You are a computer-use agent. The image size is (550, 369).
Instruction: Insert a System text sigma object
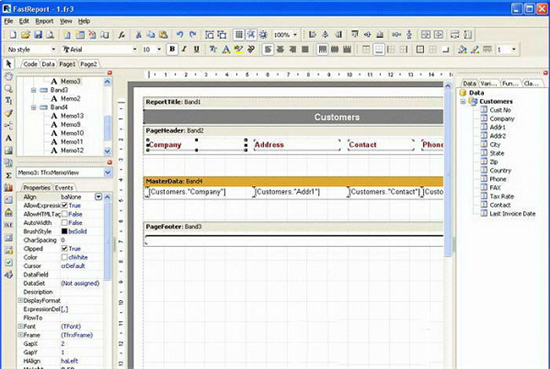[x=8, y=175]
